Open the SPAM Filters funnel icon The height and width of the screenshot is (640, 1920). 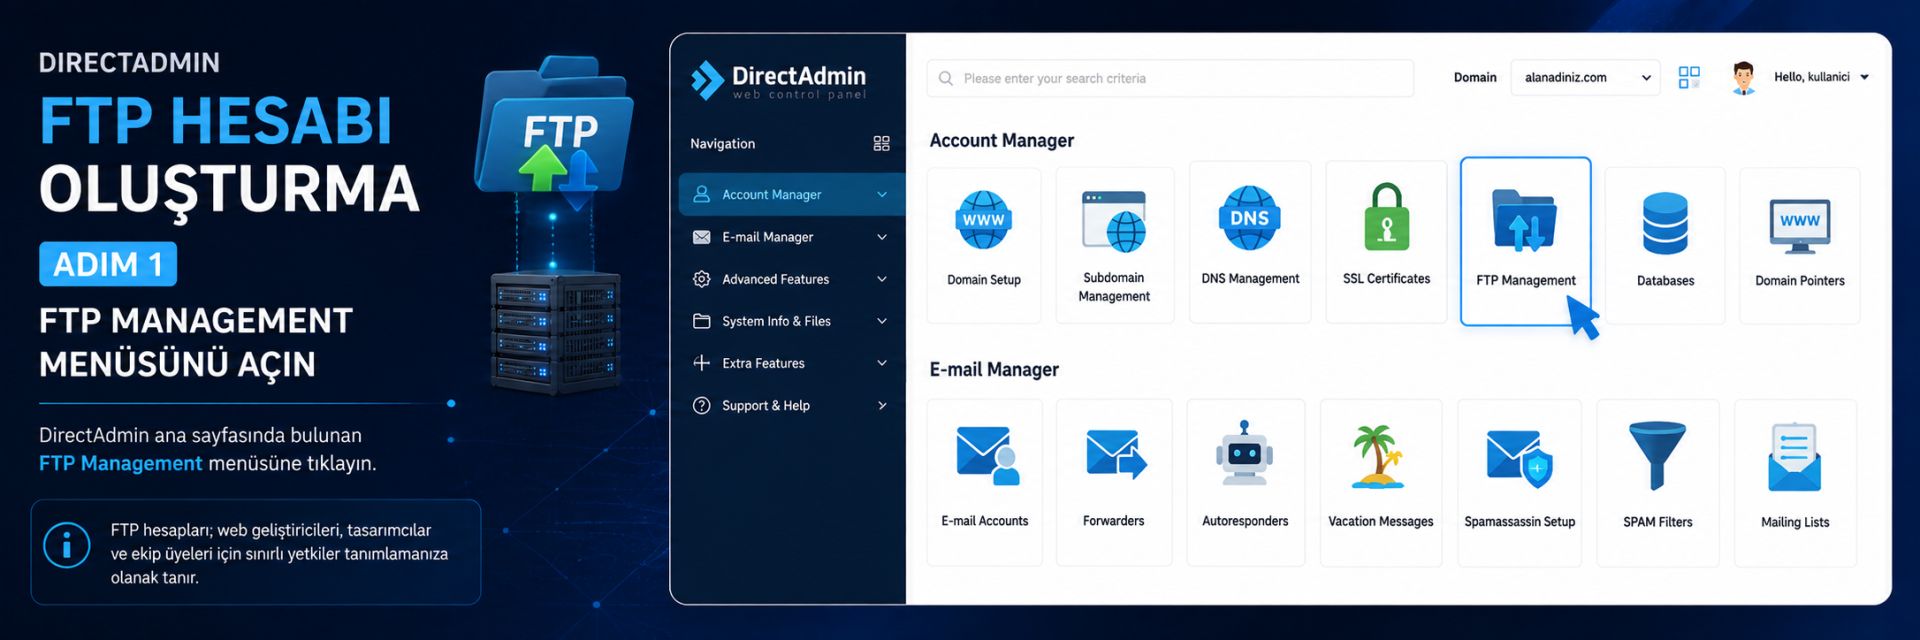1657,455
